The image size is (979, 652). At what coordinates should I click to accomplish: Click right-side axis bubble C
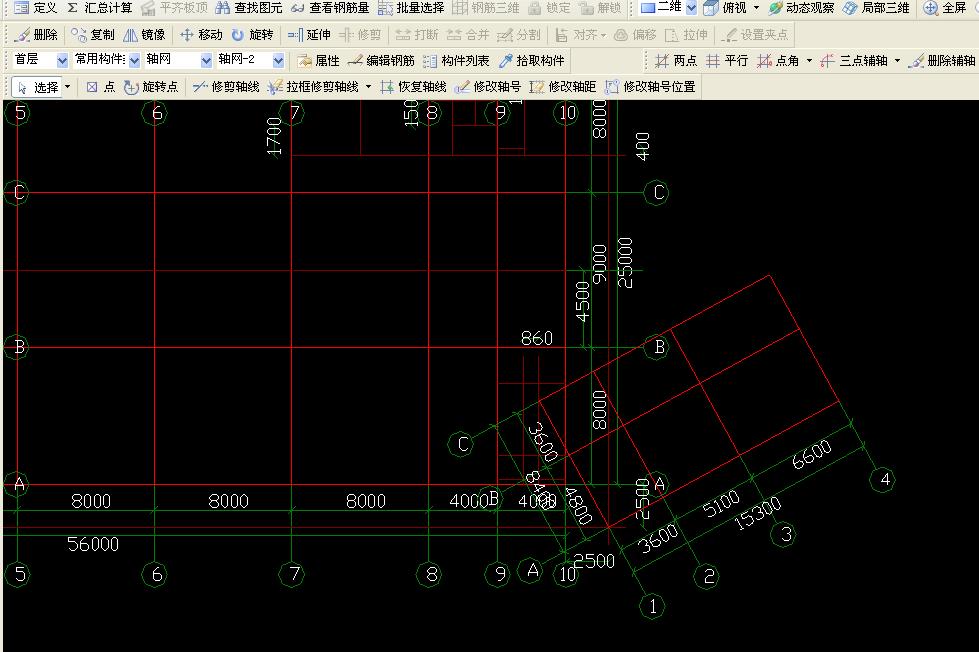tap(658, 192)
